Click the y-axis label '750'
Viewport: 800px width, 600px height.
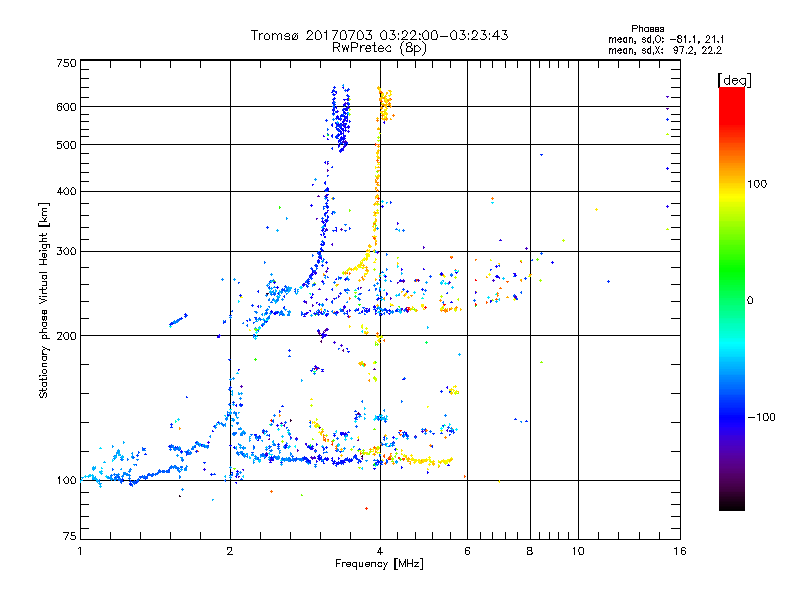click(66, 63)
